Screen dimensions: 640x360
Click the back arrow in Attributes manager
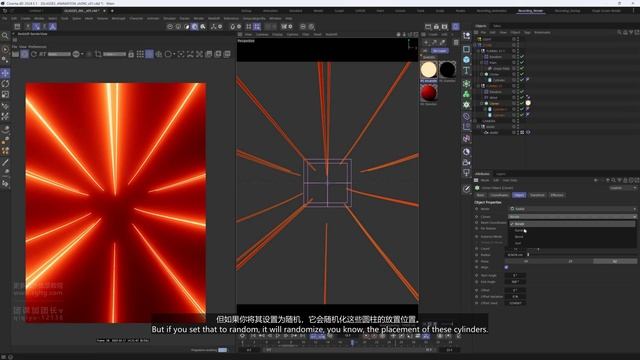point(596,180)
